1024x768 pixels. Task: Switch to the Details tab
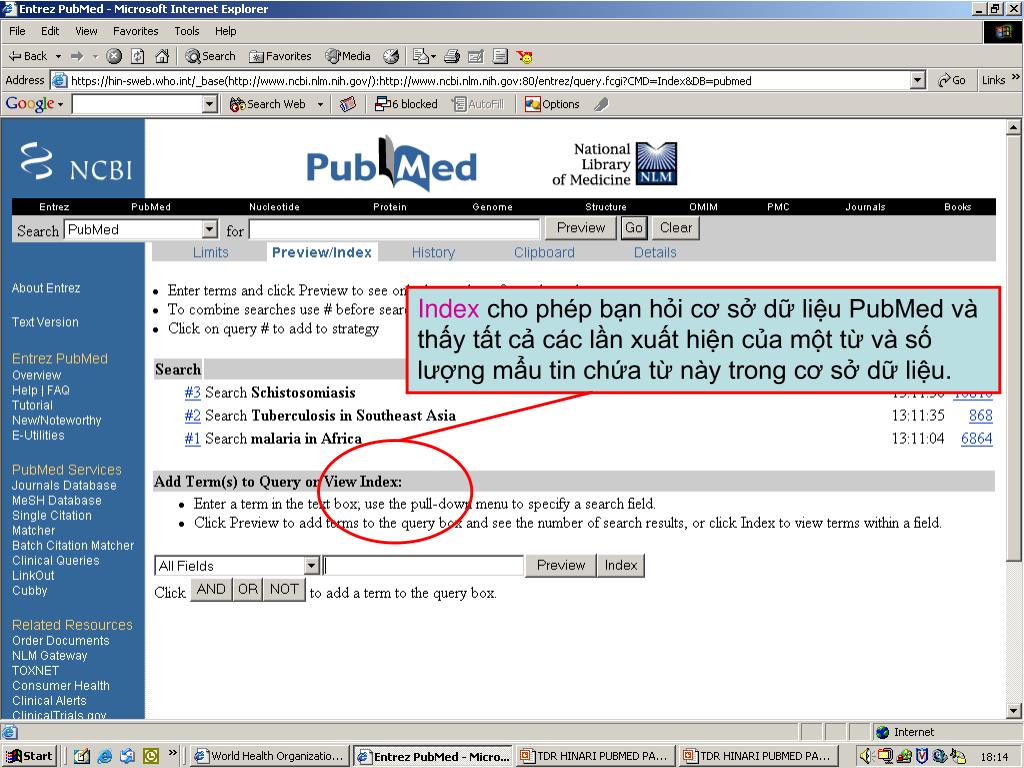point(655,252)
